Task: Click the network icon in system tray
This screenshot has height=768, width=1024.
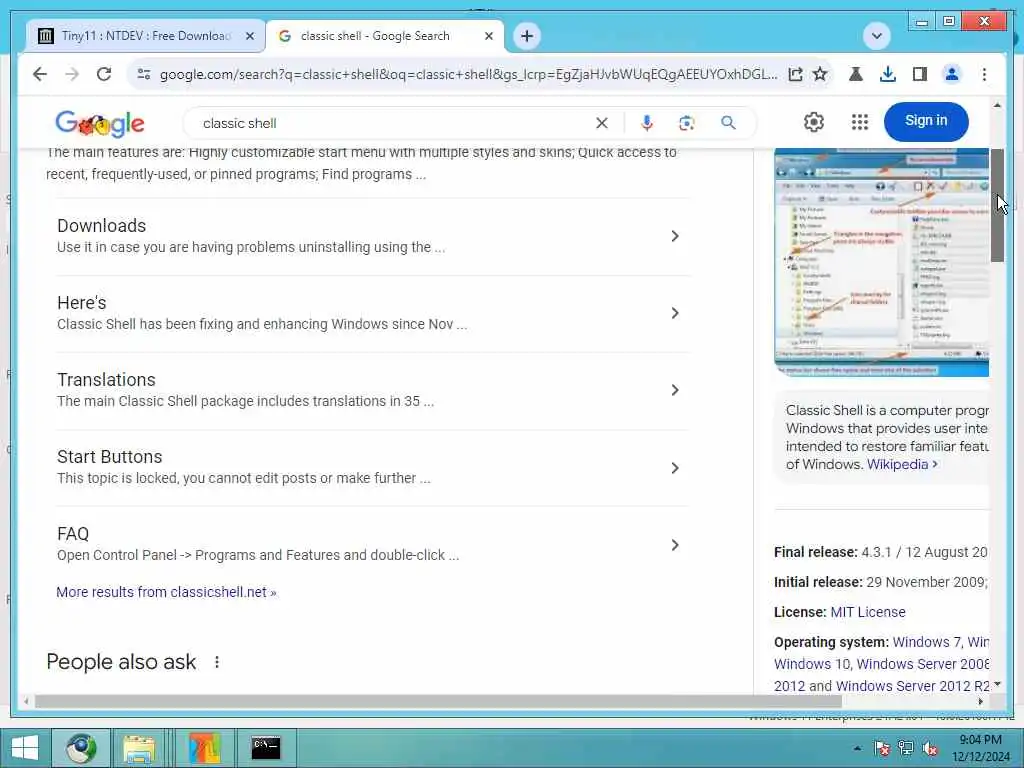Action: click(905, 748)
